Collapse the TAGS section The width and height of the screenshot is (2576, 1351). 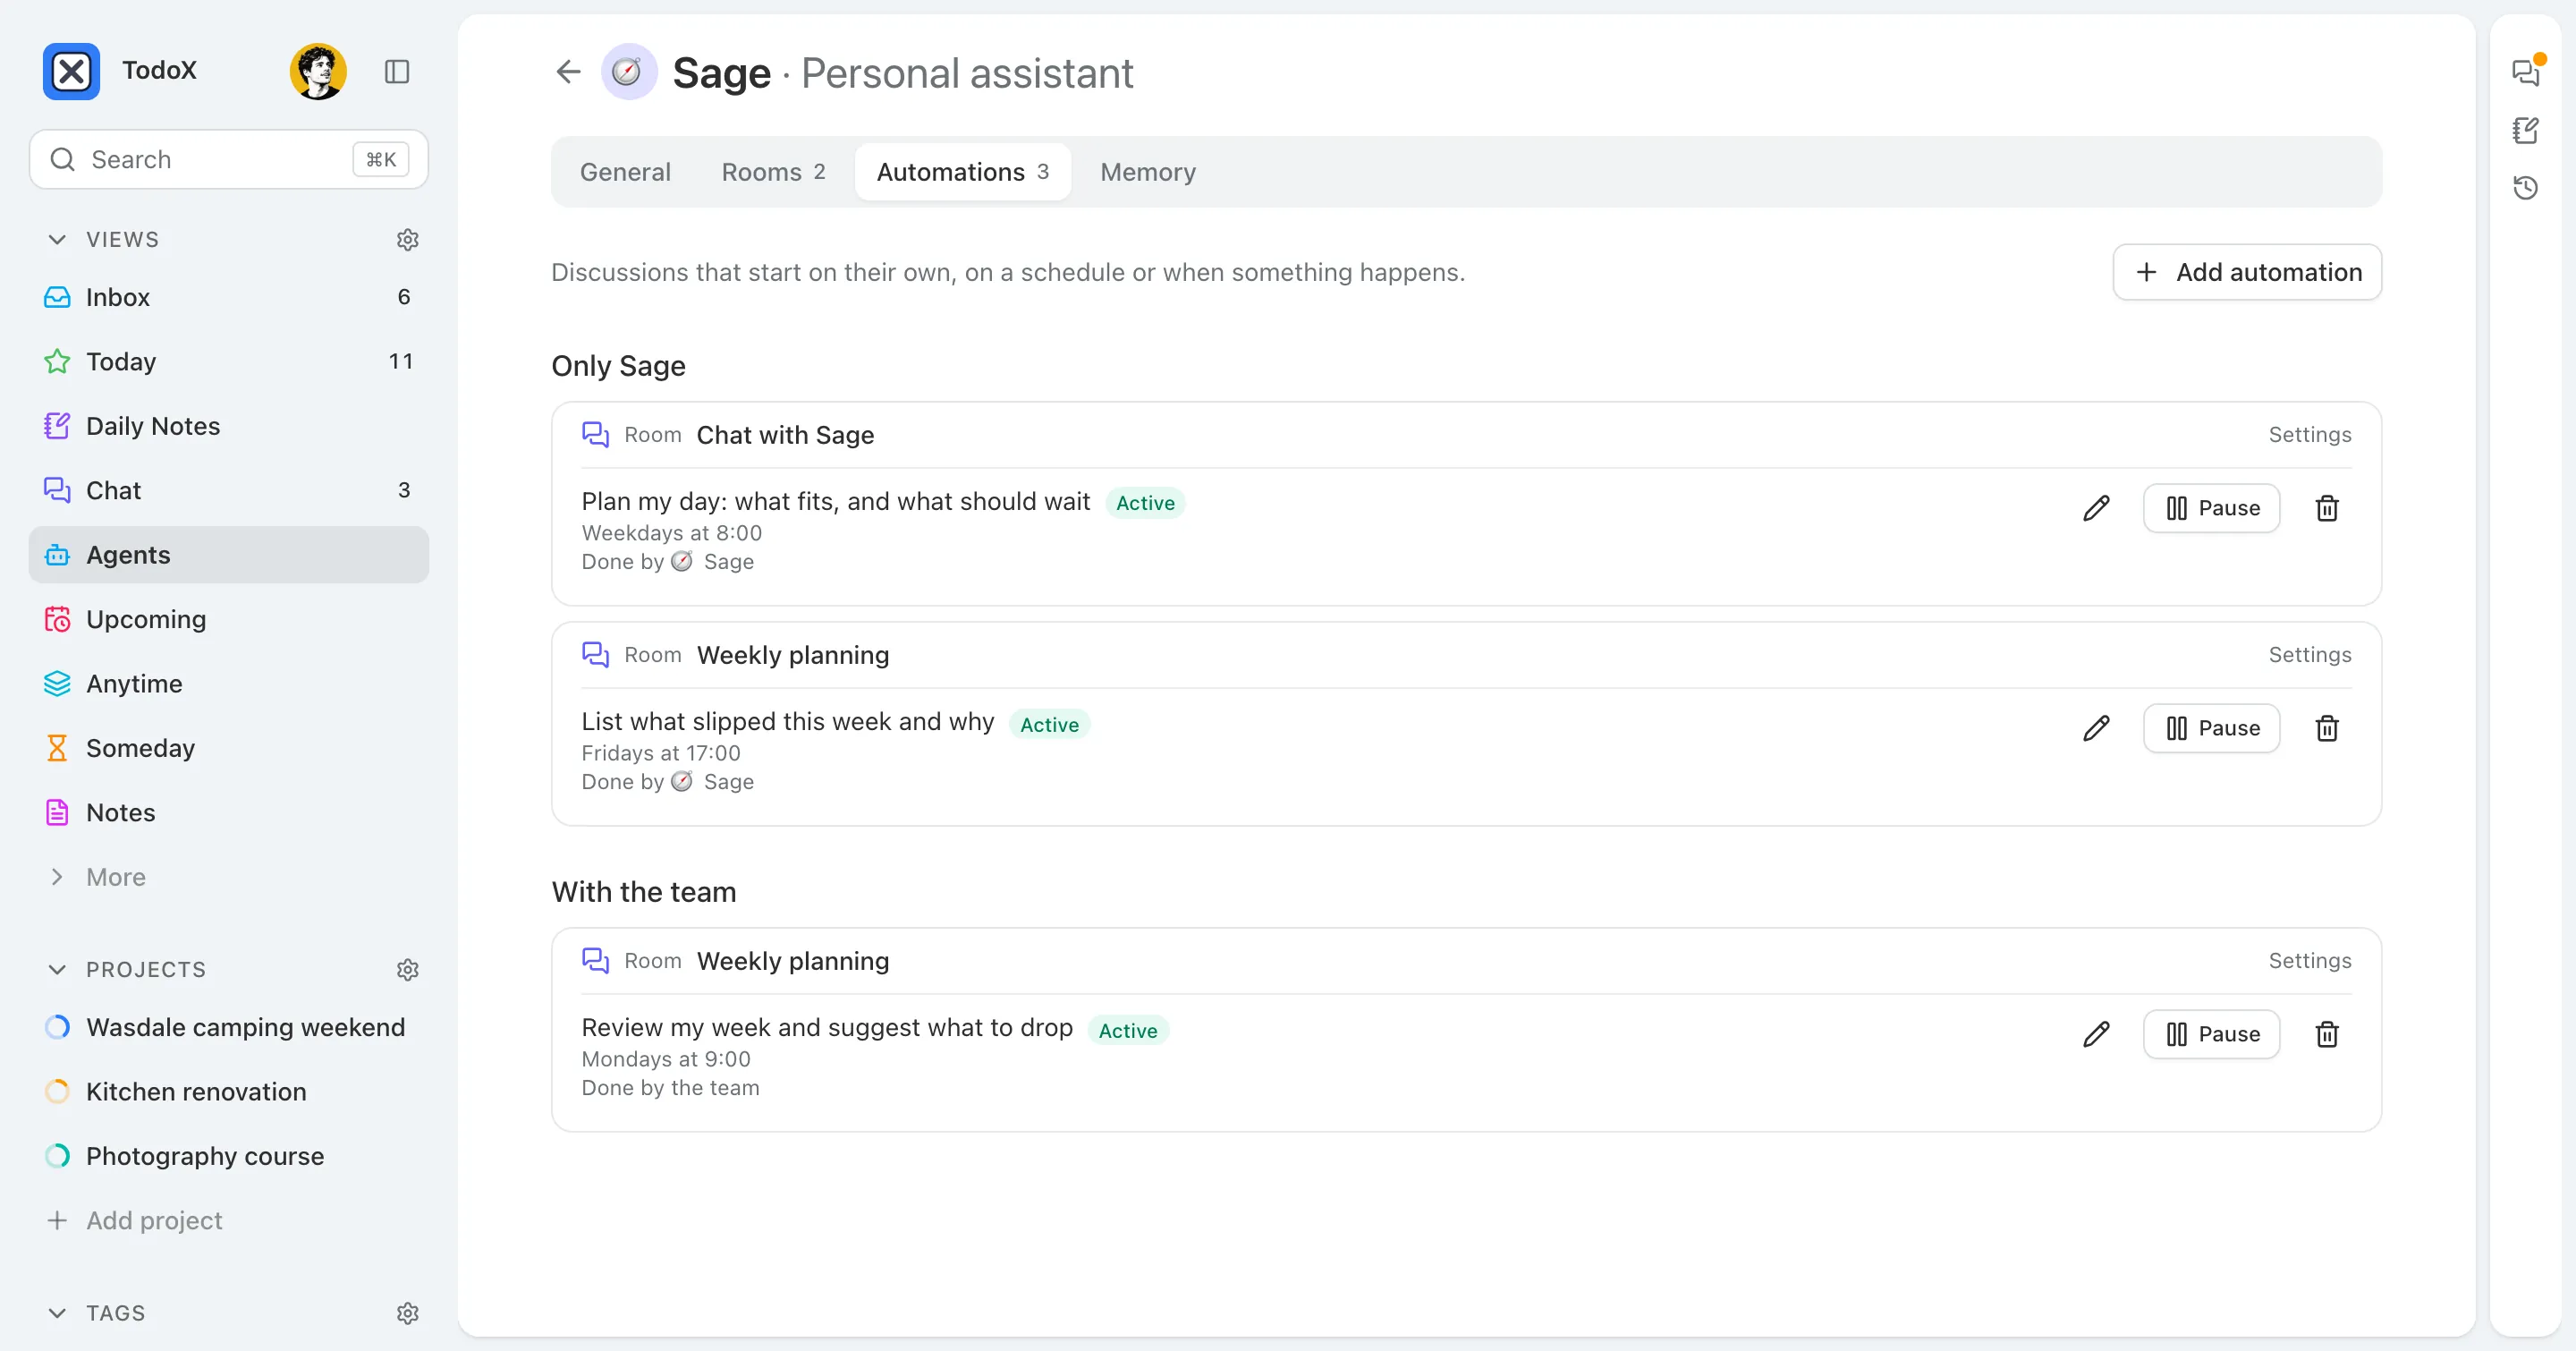tap(57, 1313)
